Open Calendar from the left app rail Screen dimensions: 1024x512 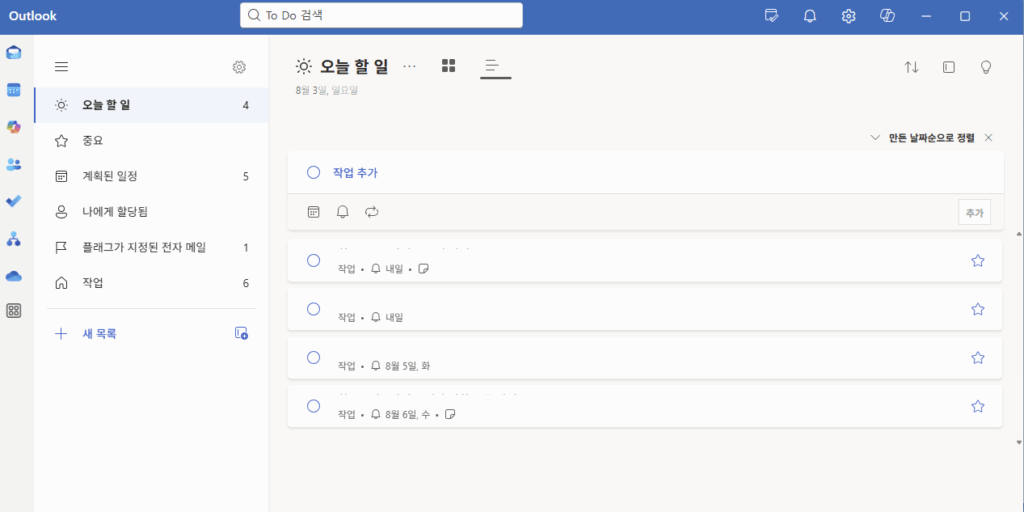[x=14, y=90]
